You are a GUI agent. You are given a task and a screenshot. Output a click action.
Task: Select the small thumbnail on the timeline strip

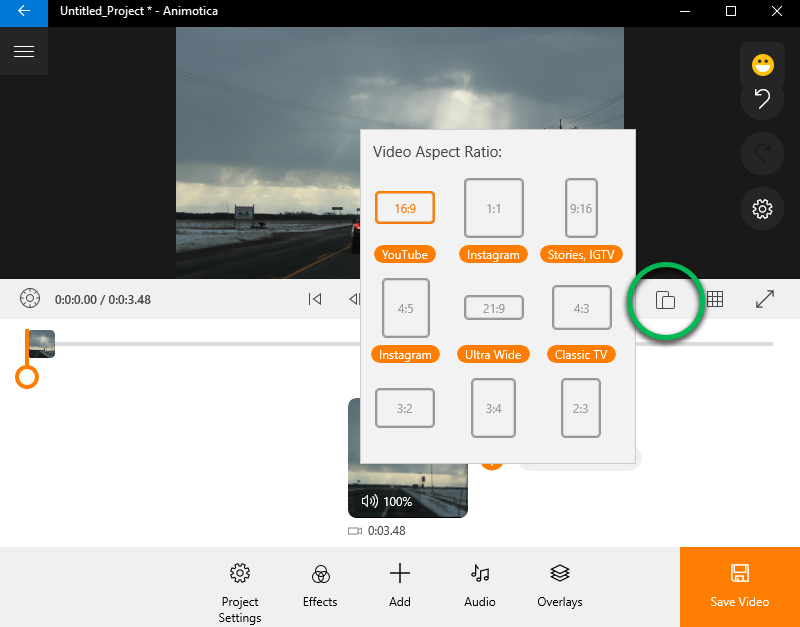pyautogui.click(x=41, y=344)
